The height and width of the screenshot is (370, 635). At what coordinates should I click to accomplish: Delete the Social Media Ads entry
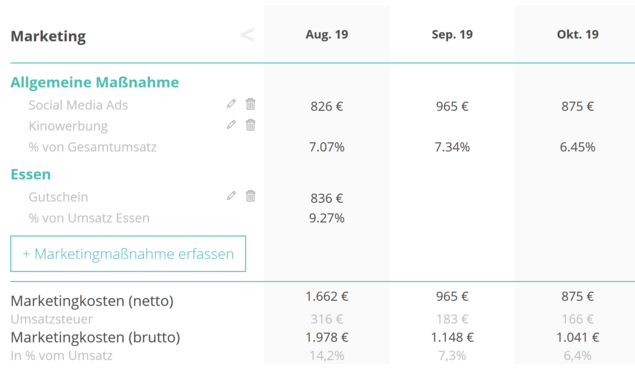pos(251,104)
